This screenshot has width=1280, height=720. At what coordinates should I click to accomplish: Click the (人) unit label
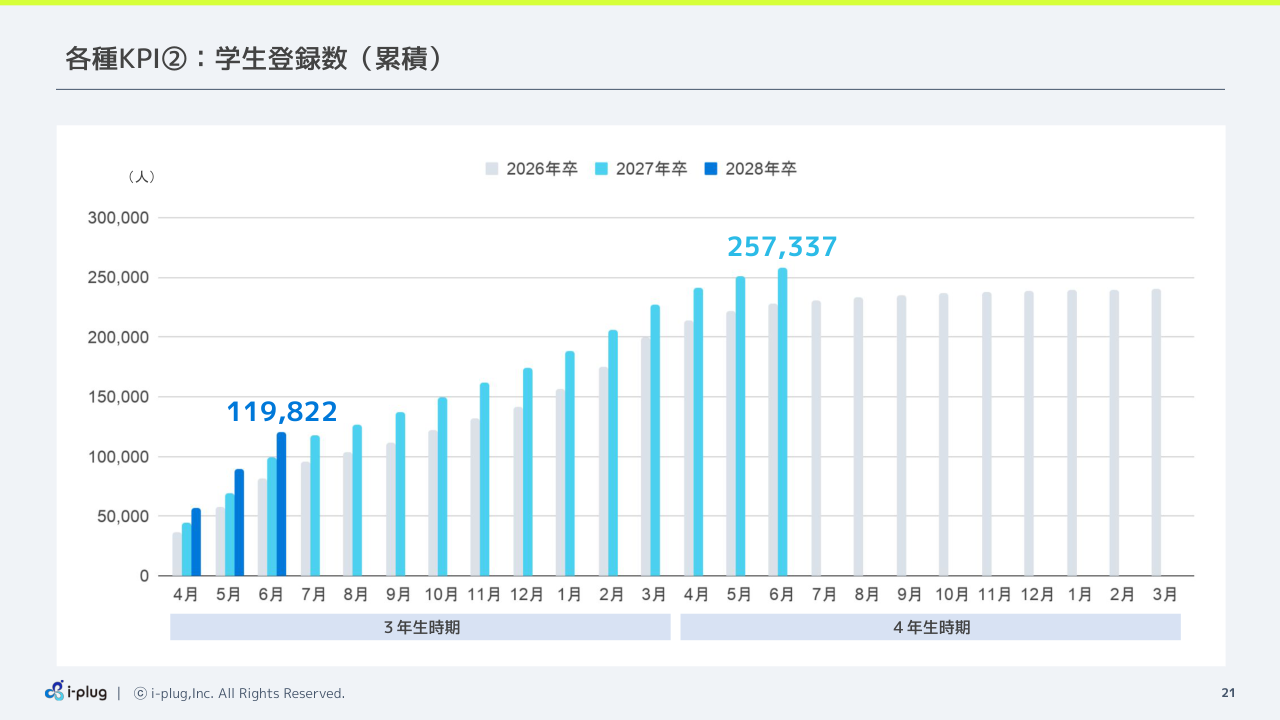pos(141,176)
